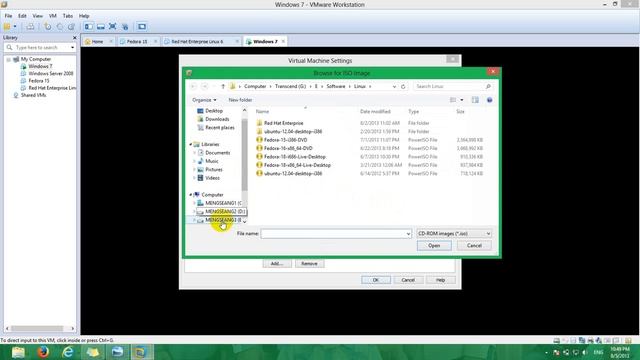The width and height of the screenshot is (640, 360).
Task: Open the Edit menu
Action: click(x=22, y=16)
